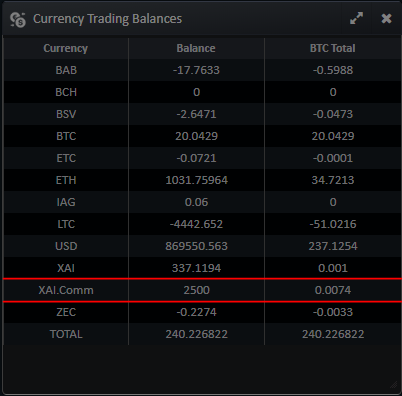The image size is (402, 396).
Task: Click the resize grip in the panel corner
Action: tap(393, 385)
